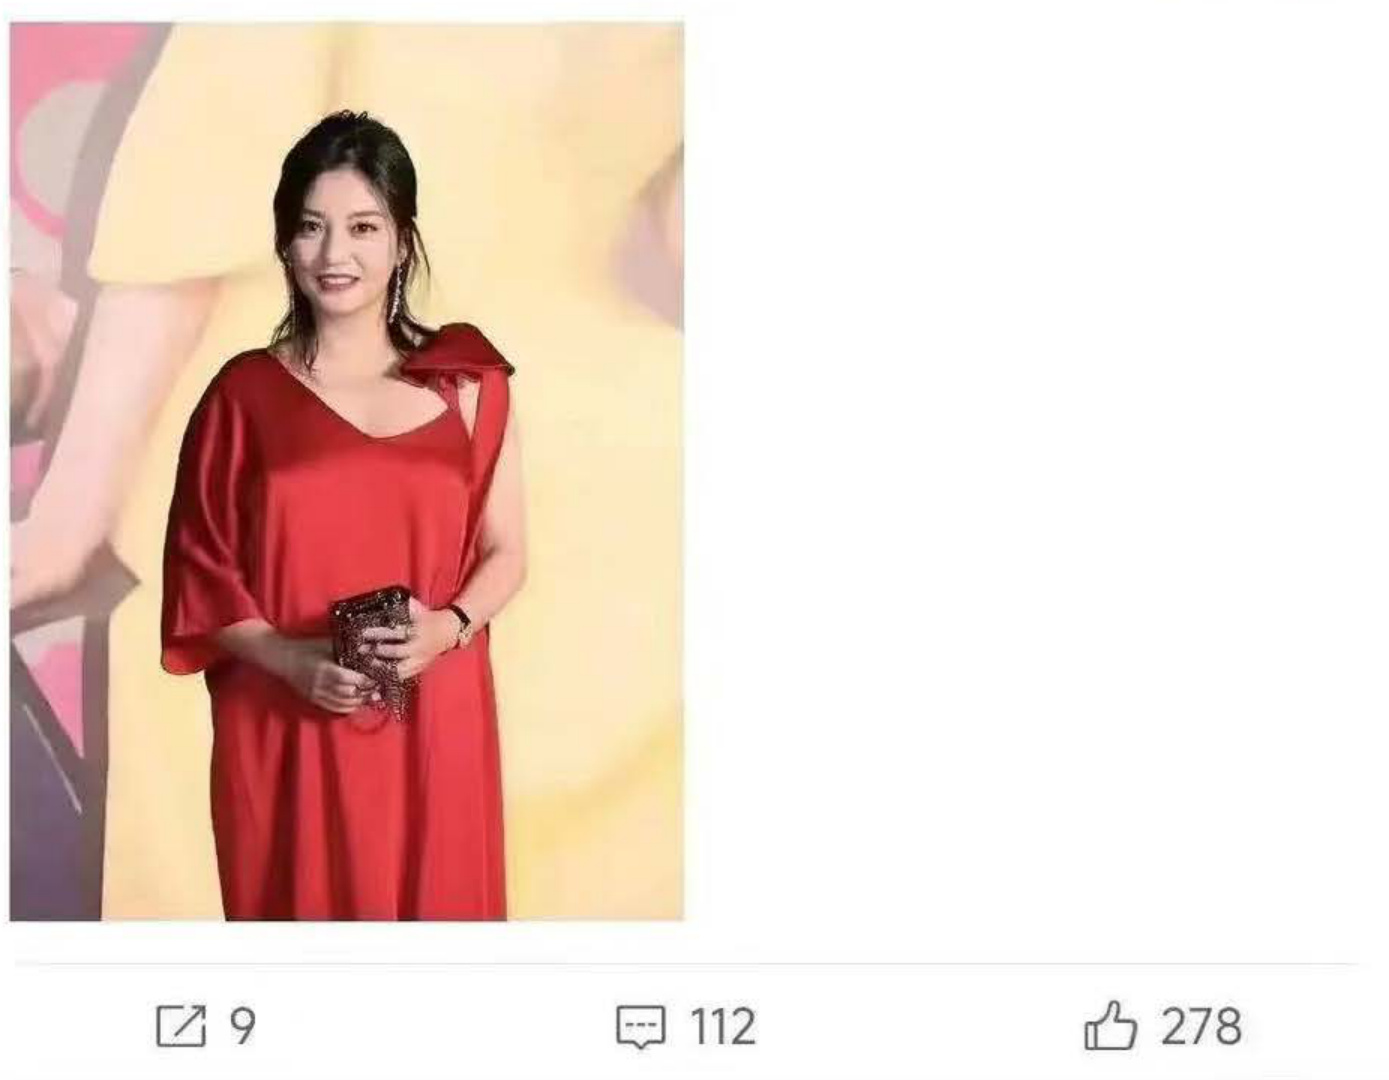1389x1080 pixels.
Task: Click the red bow on the dress shoulder
Action: pyautogui.click(x=459, y=358)
